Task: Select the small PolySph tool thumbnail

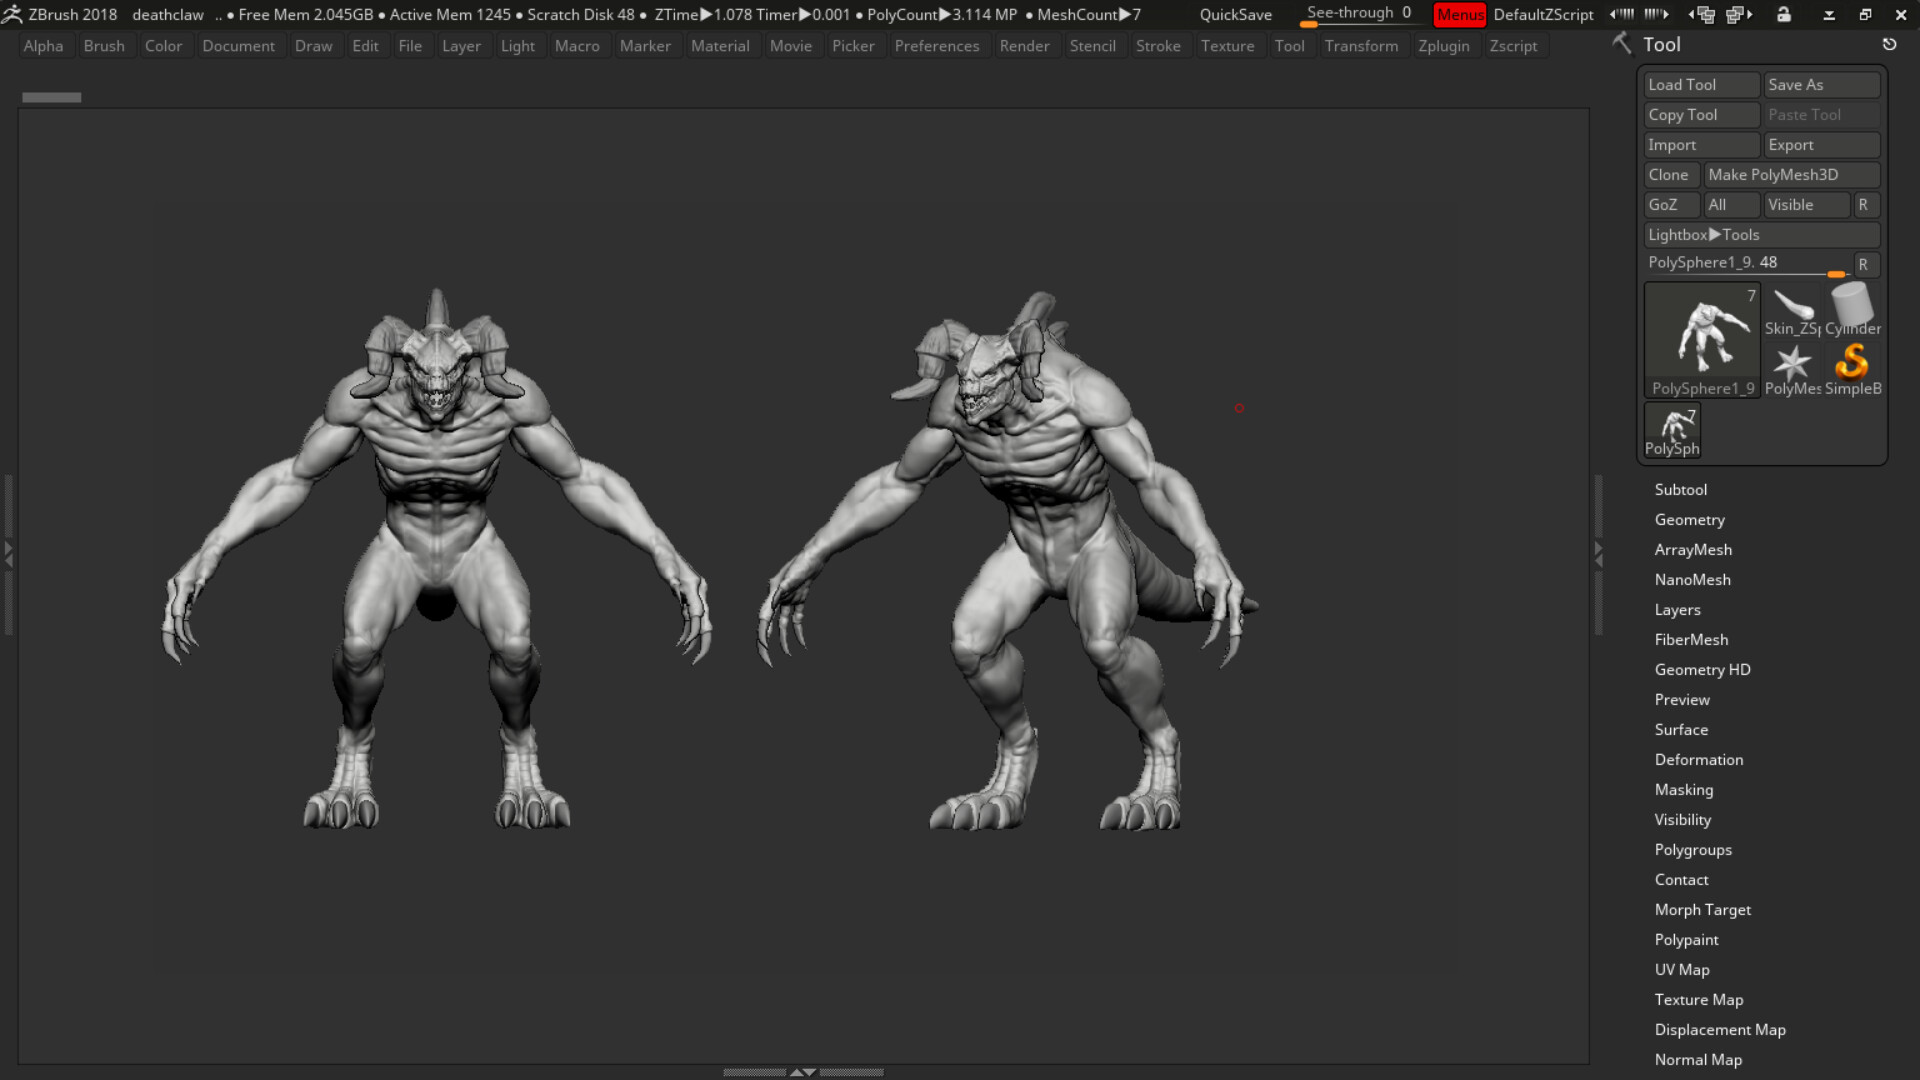Action: tap(1672, 430)
